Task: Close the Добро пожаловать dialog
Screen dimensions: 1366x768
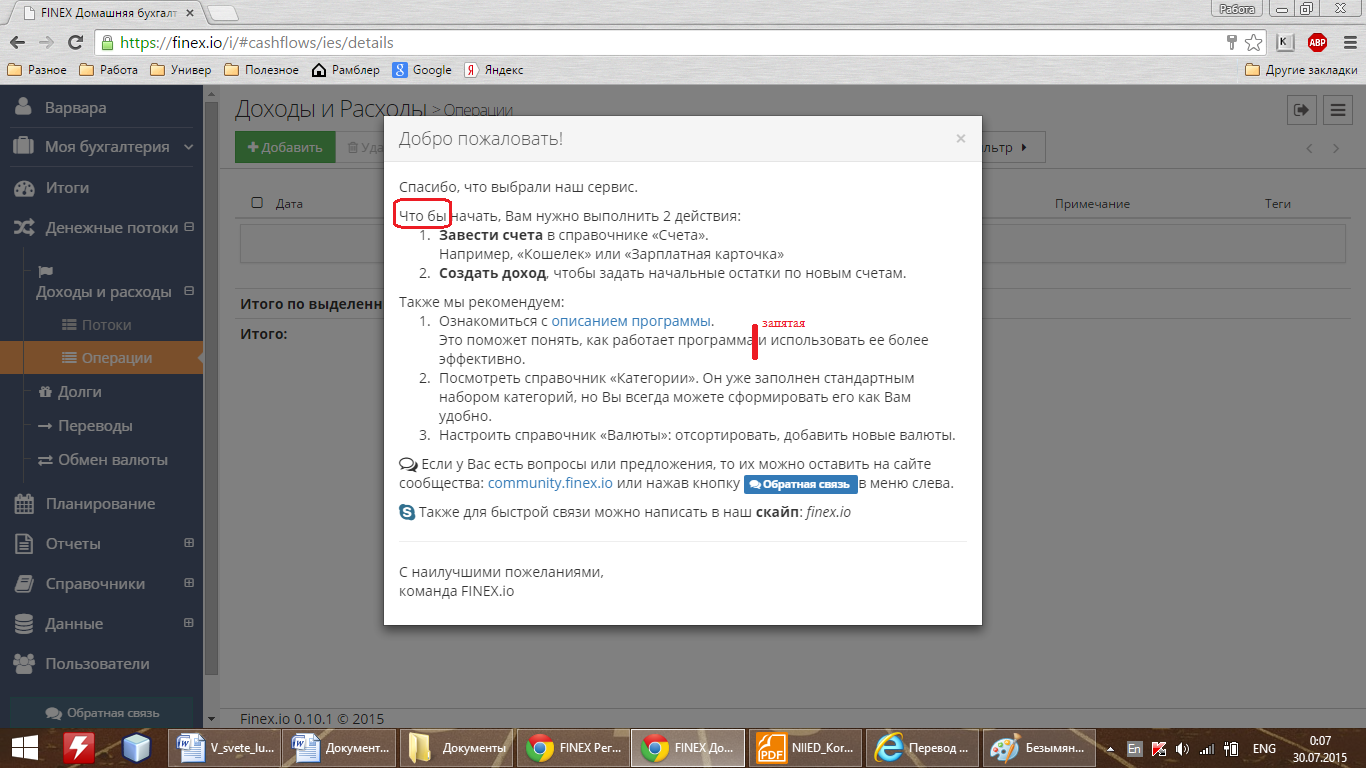Action: 961,139
